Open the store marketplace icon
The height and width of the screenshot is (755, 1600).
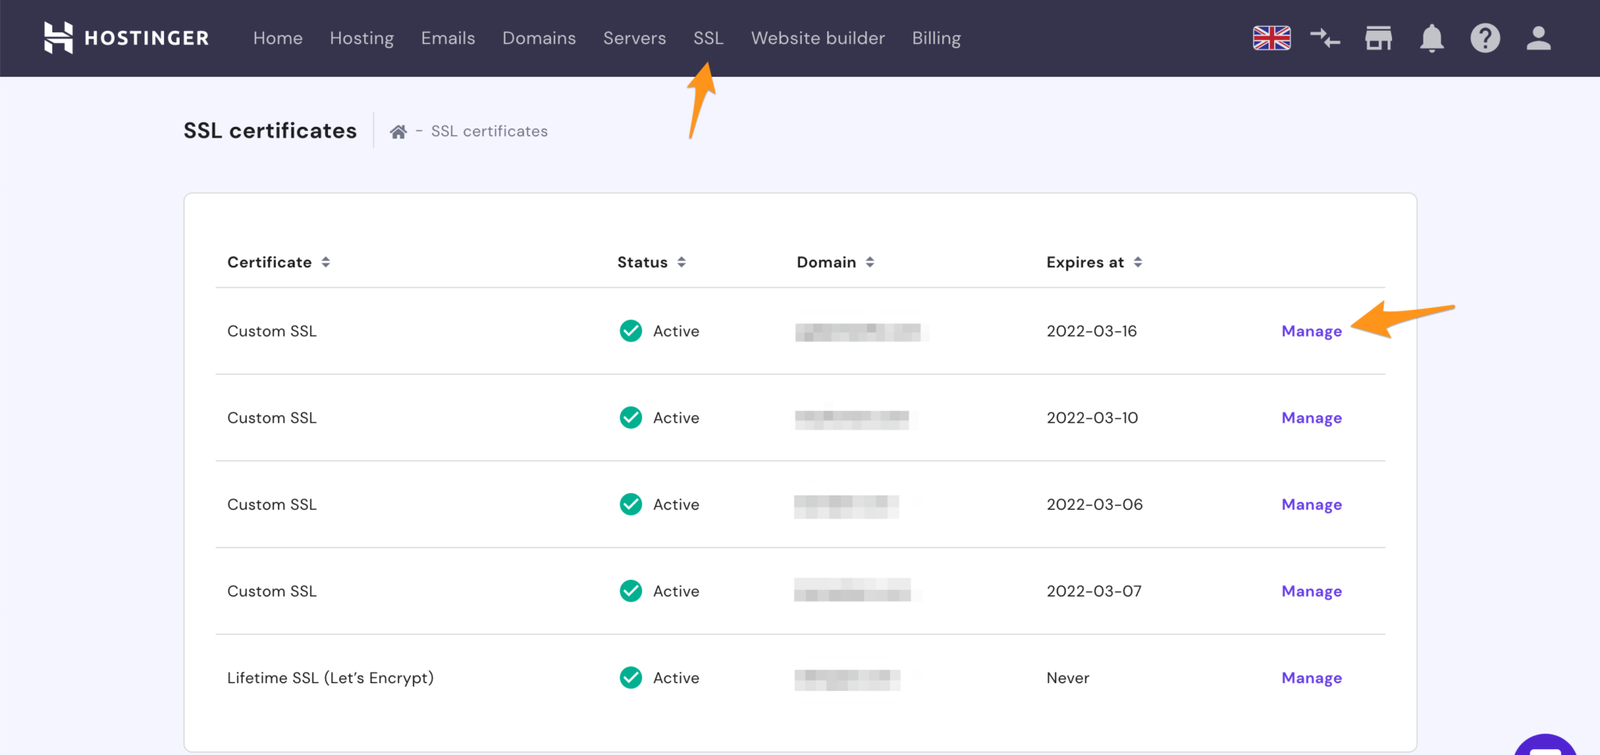pyautogui.click(x=1378, y=38)
